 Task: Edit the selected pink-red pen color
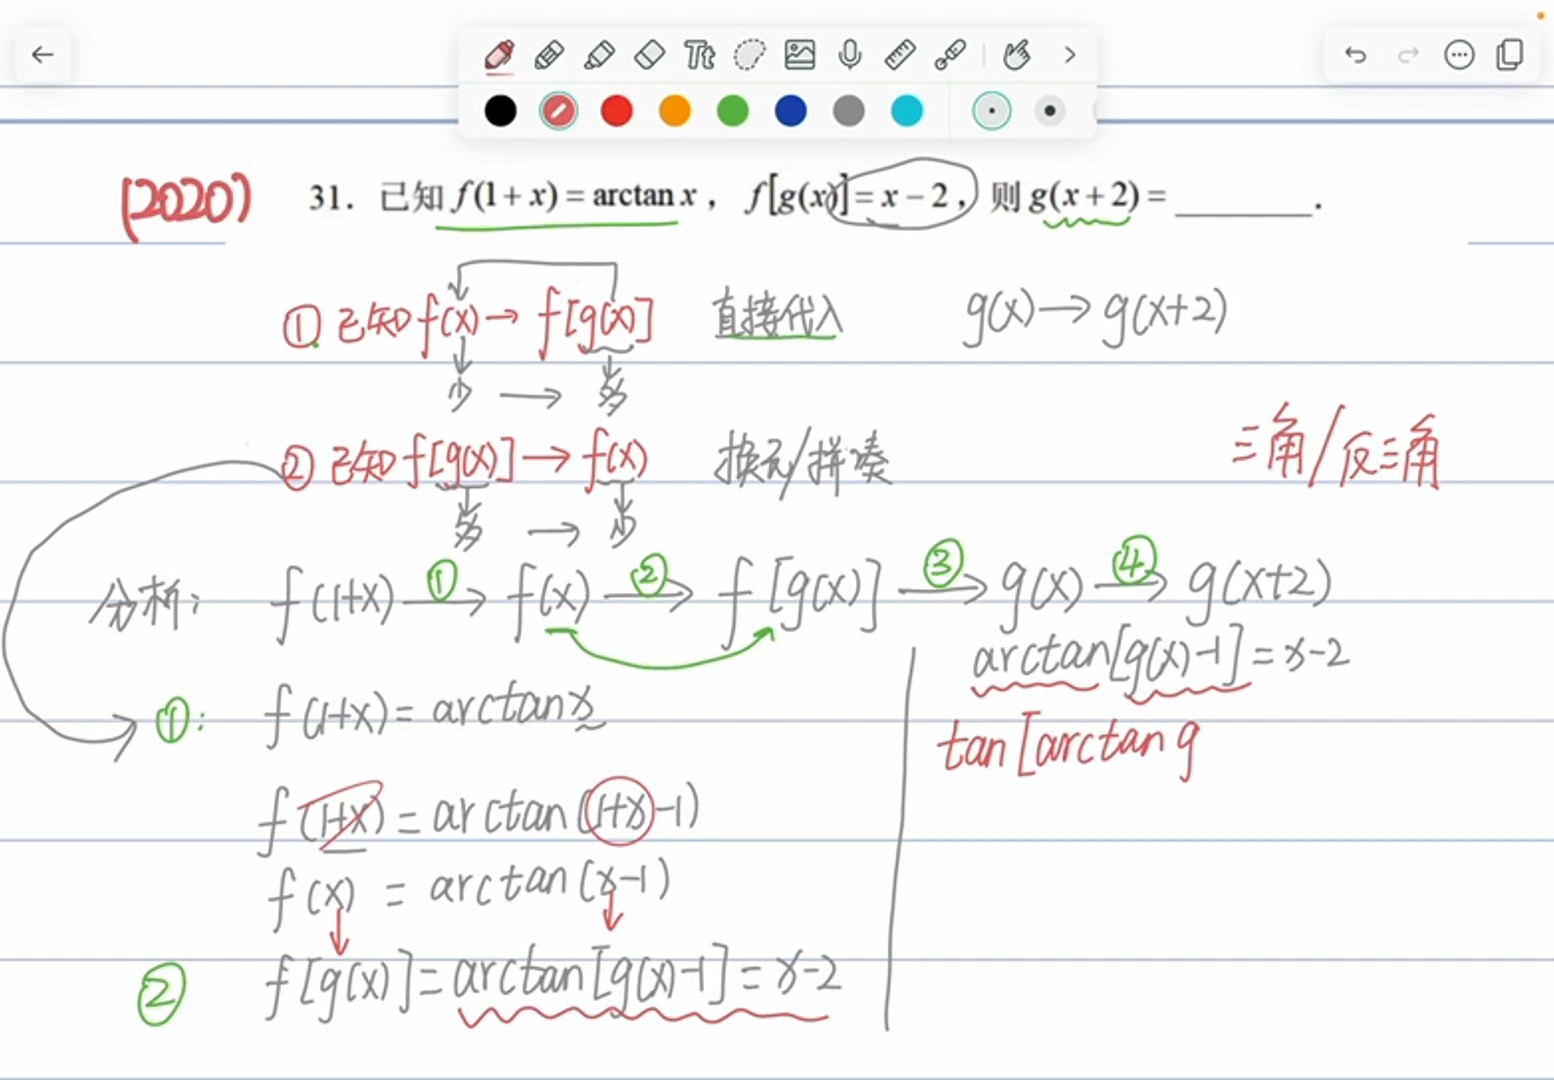pyautogui.click(x=558, y=111)
